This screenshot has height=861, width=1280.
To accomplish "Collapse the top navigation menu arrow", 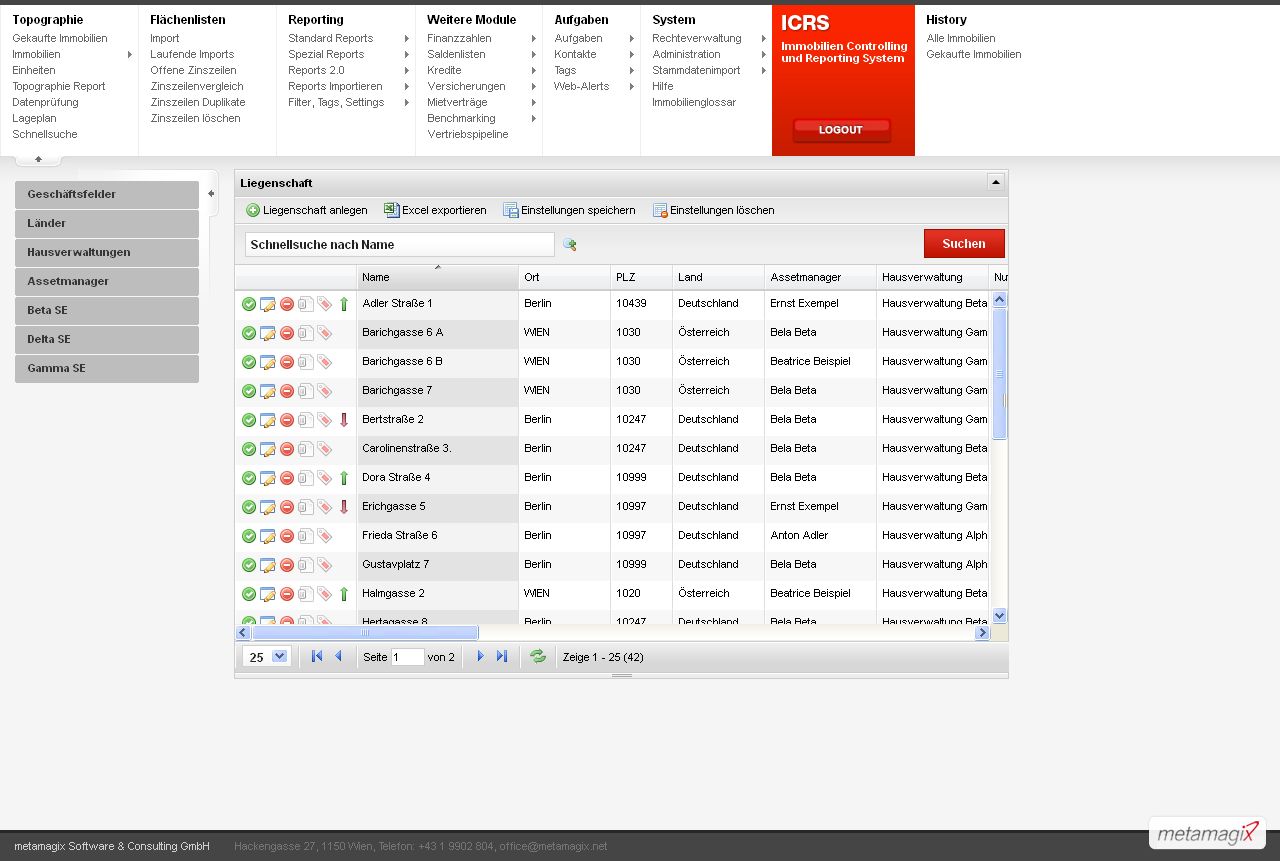I will 38,159.
